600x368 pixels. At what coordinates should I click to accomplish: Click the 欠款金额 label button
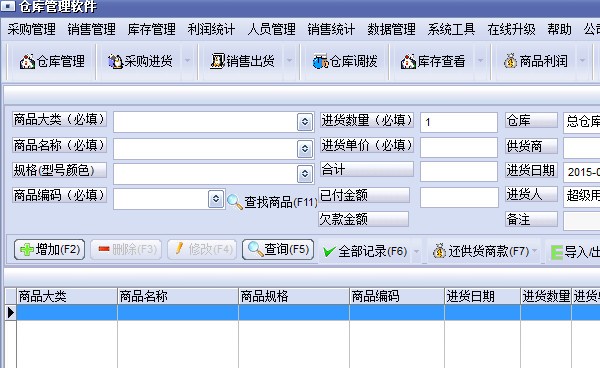(x=363, y=219)
